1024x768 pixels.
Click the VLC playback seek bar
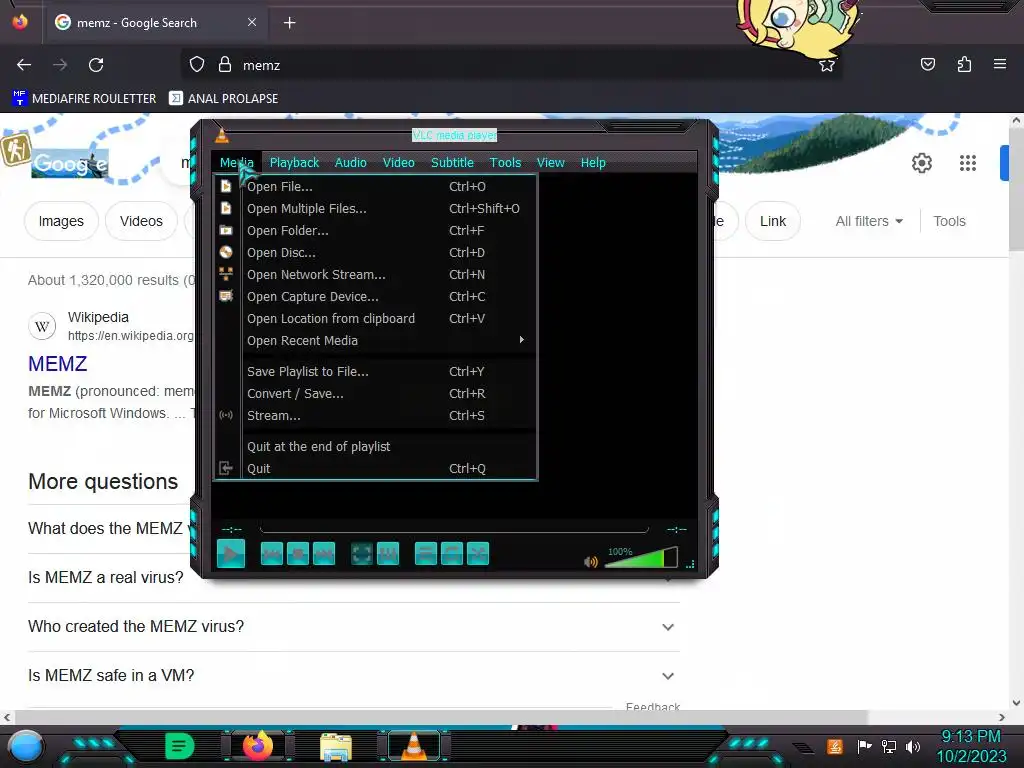point(454,529)
